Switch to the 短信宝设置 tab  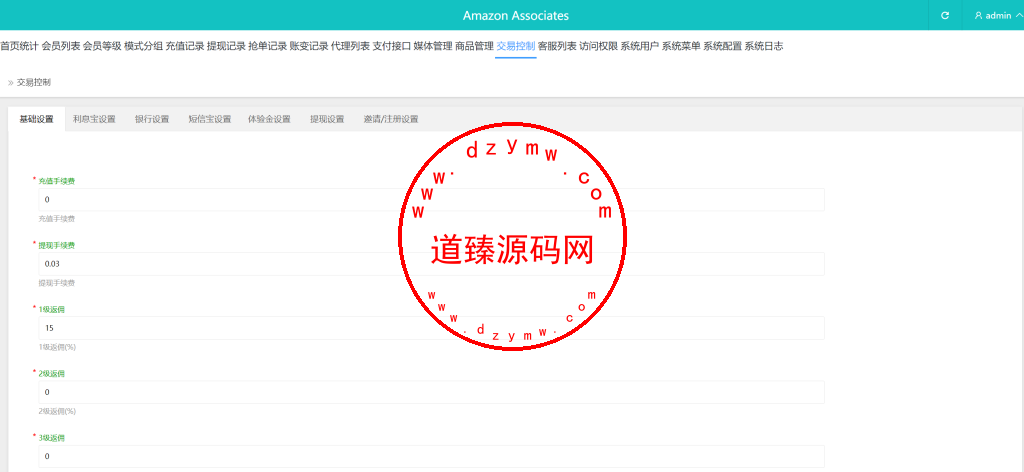click(210, 119)
